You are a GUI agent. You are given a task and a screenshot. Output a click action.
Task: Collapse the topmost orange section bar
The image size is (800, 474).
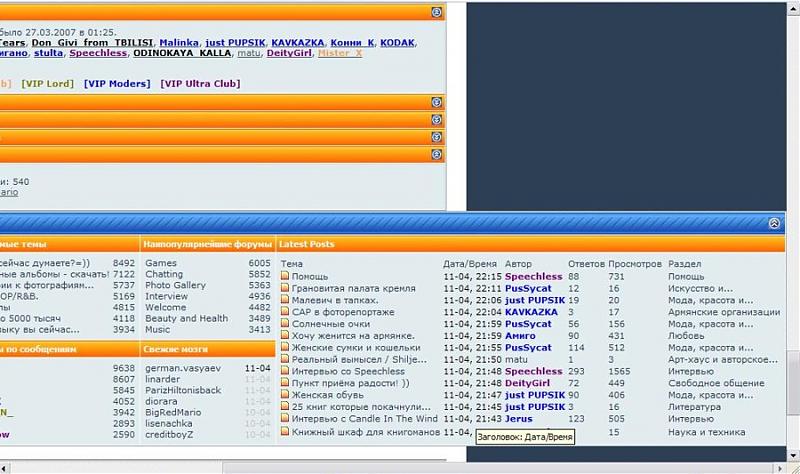(436, 13)
